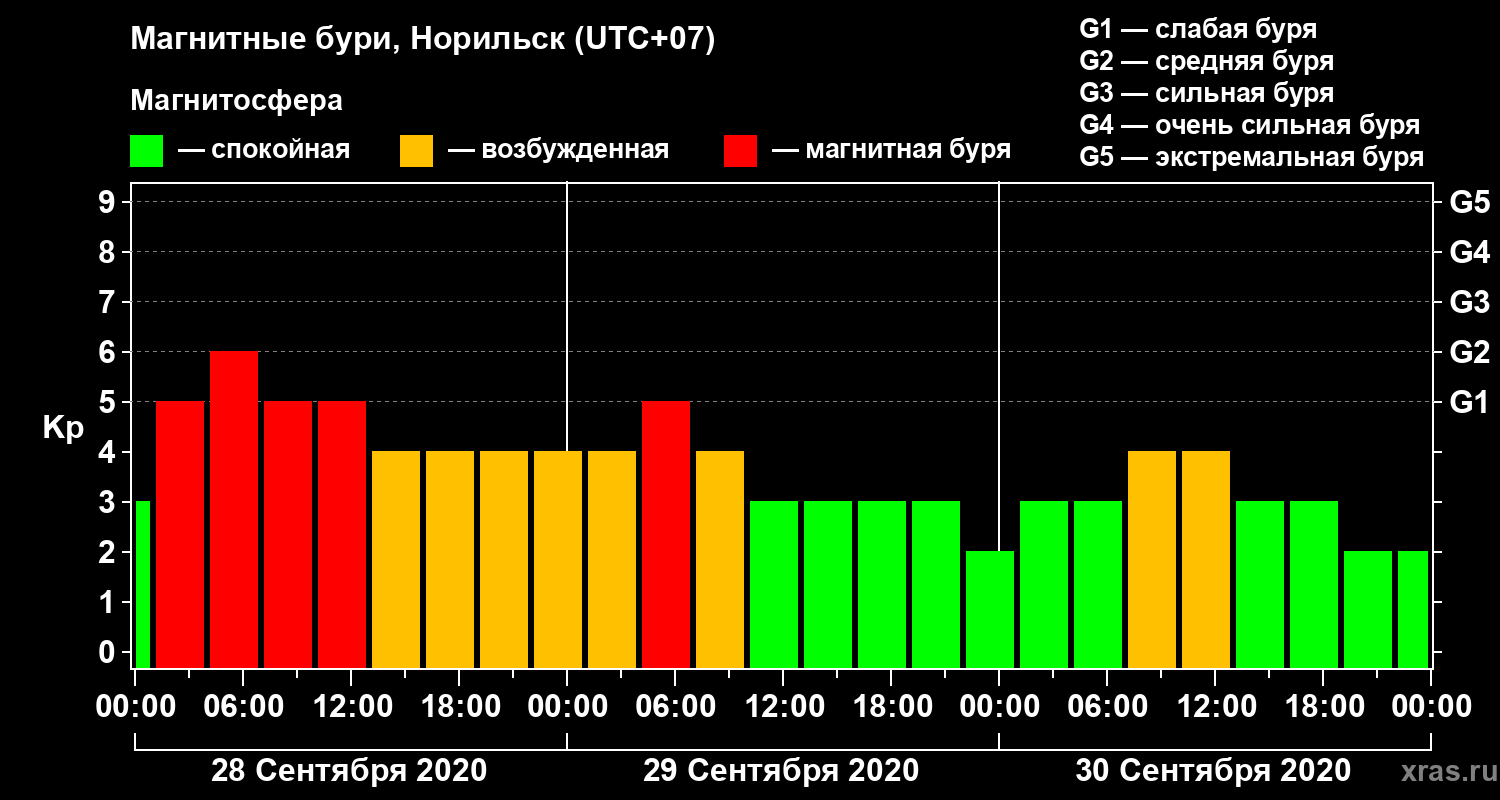This screenshot has width=1500, height=800.
Task: Click the '0' tick on the Kp axis
Action: [x=109, y=652]
